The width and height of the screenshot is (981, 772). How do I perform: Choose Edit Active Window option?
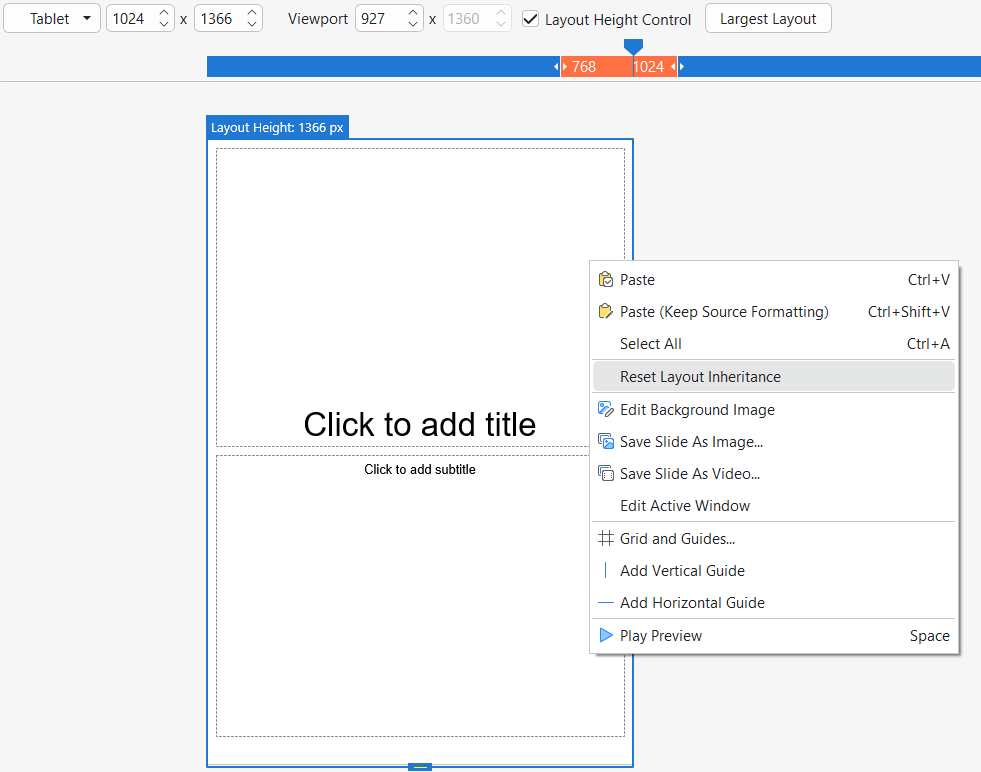pyautogui.click(x=685, y=506)
